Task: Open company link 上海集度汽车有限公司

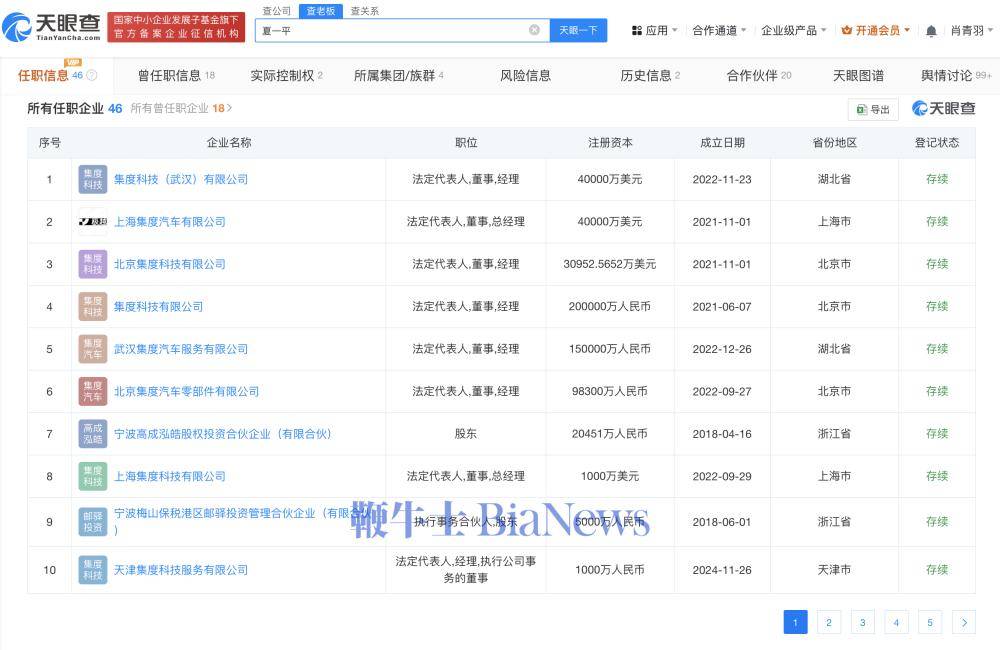Action: [x=170, y=222]
